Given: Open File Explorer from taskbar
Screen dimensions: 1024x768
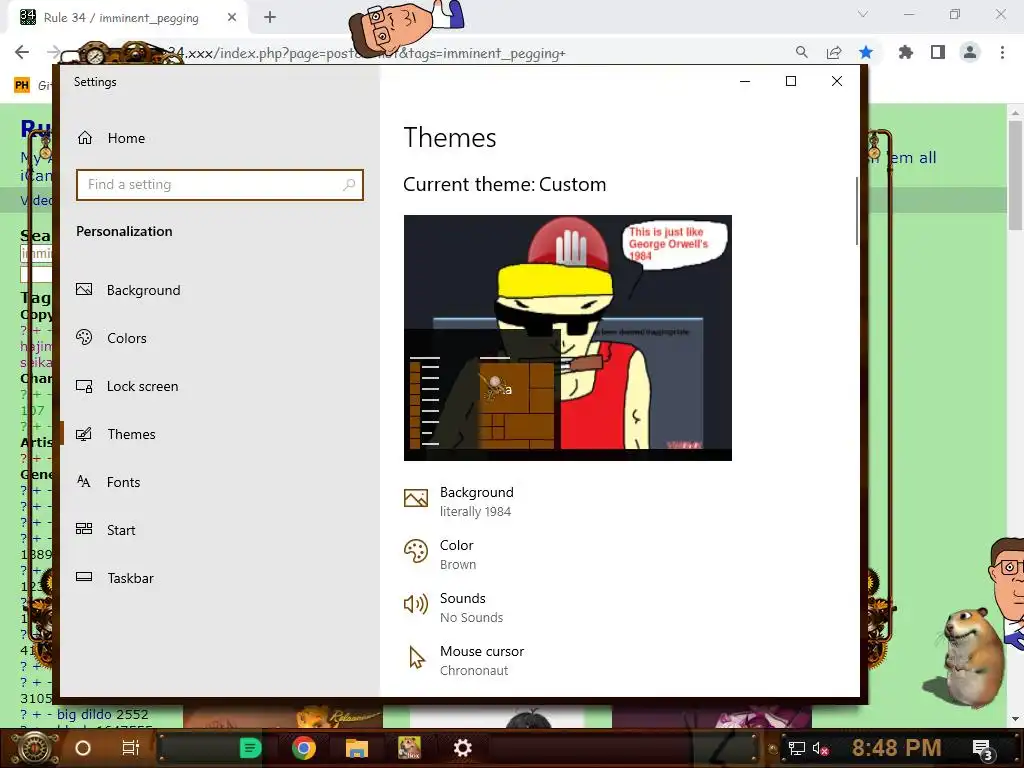Looking at the screenshot, I should (357, 748).
